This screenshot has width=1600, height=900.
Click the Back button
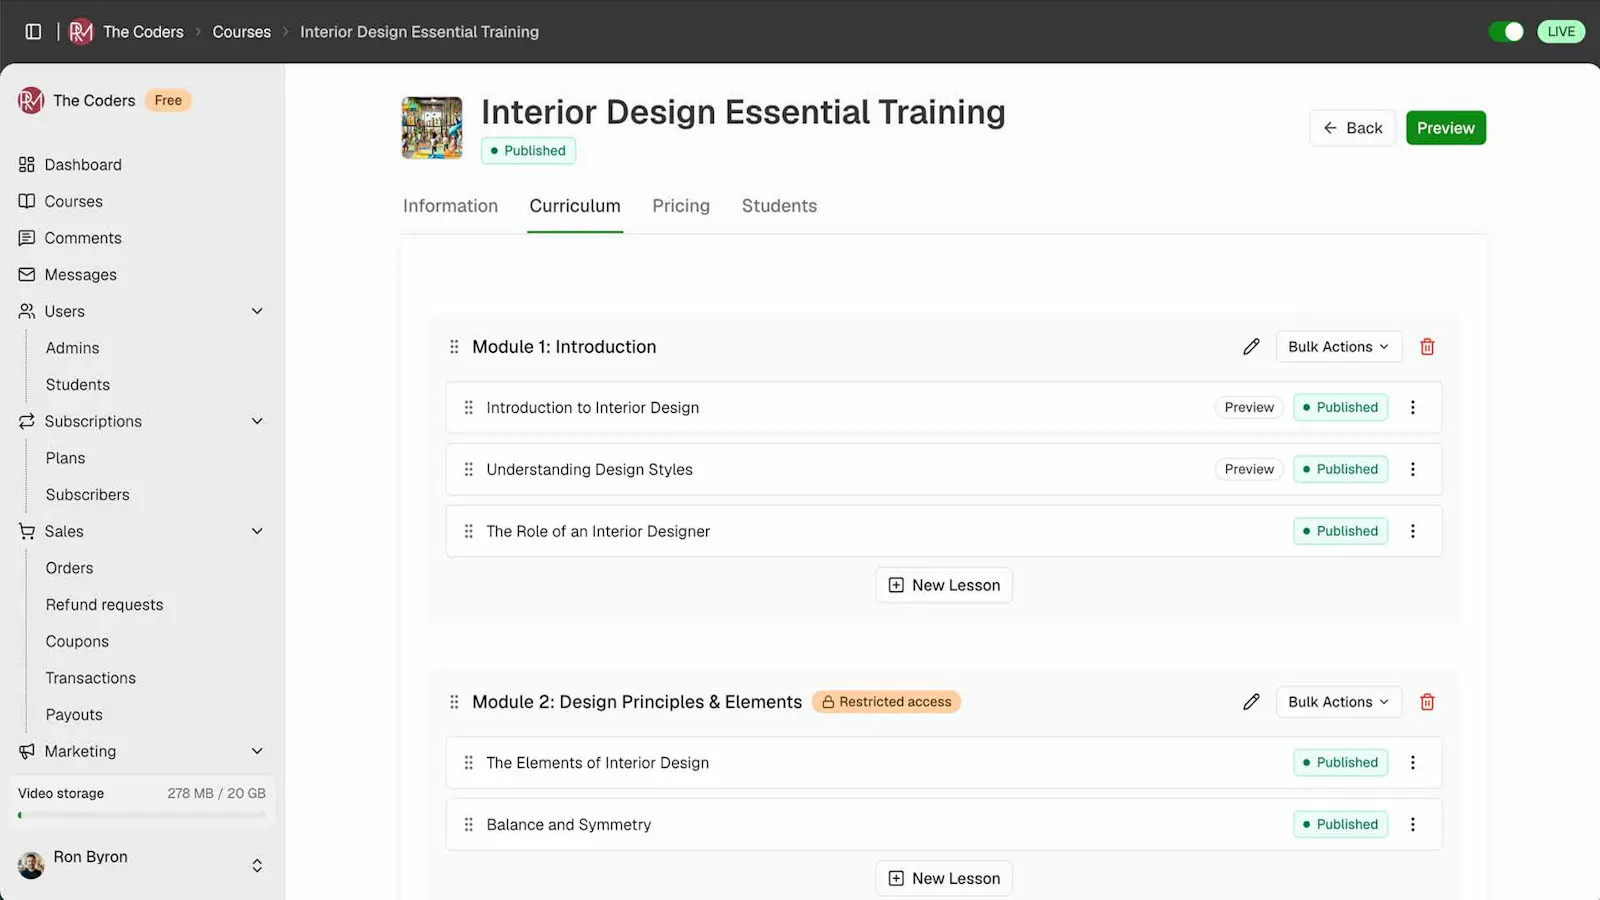pyautogui.click(x=1352, y=128)
